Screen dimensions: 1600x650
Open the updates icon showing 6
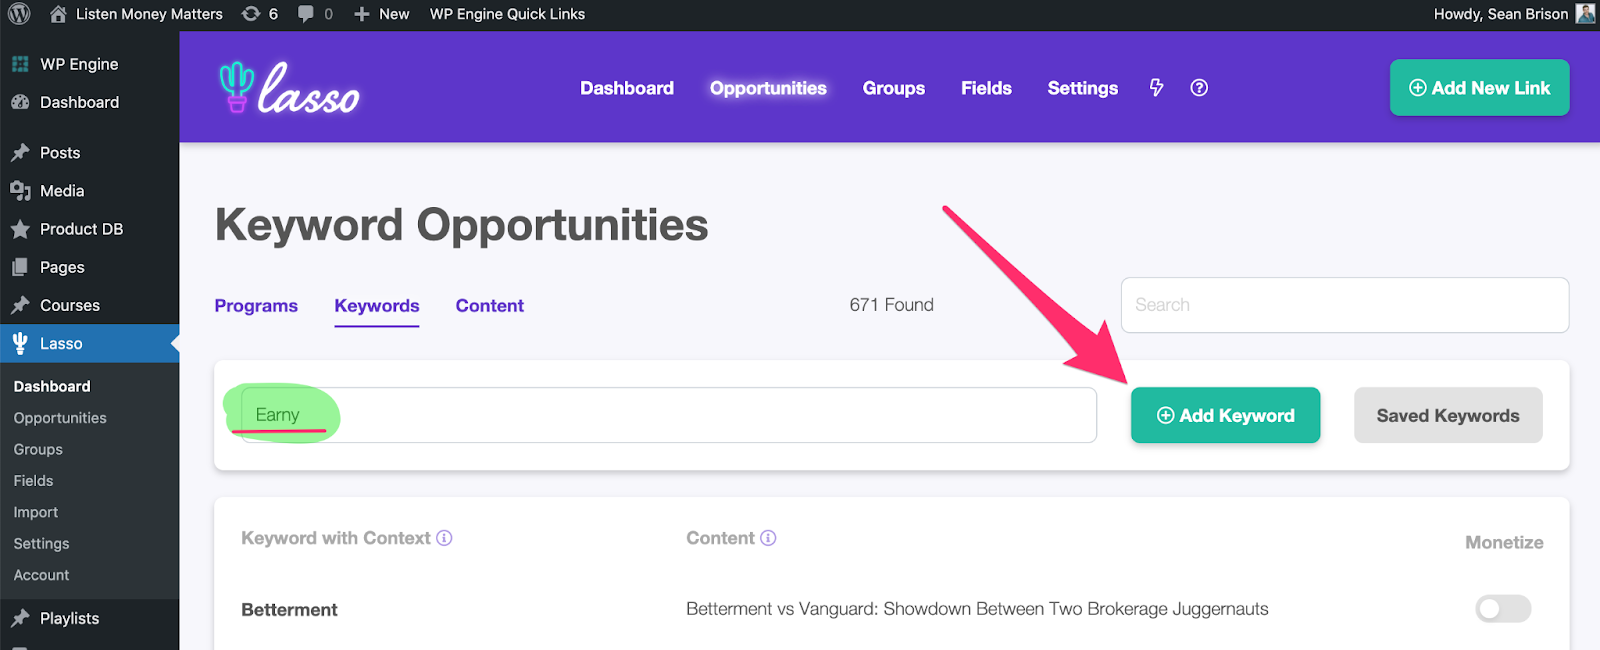(x=251, y=14)
